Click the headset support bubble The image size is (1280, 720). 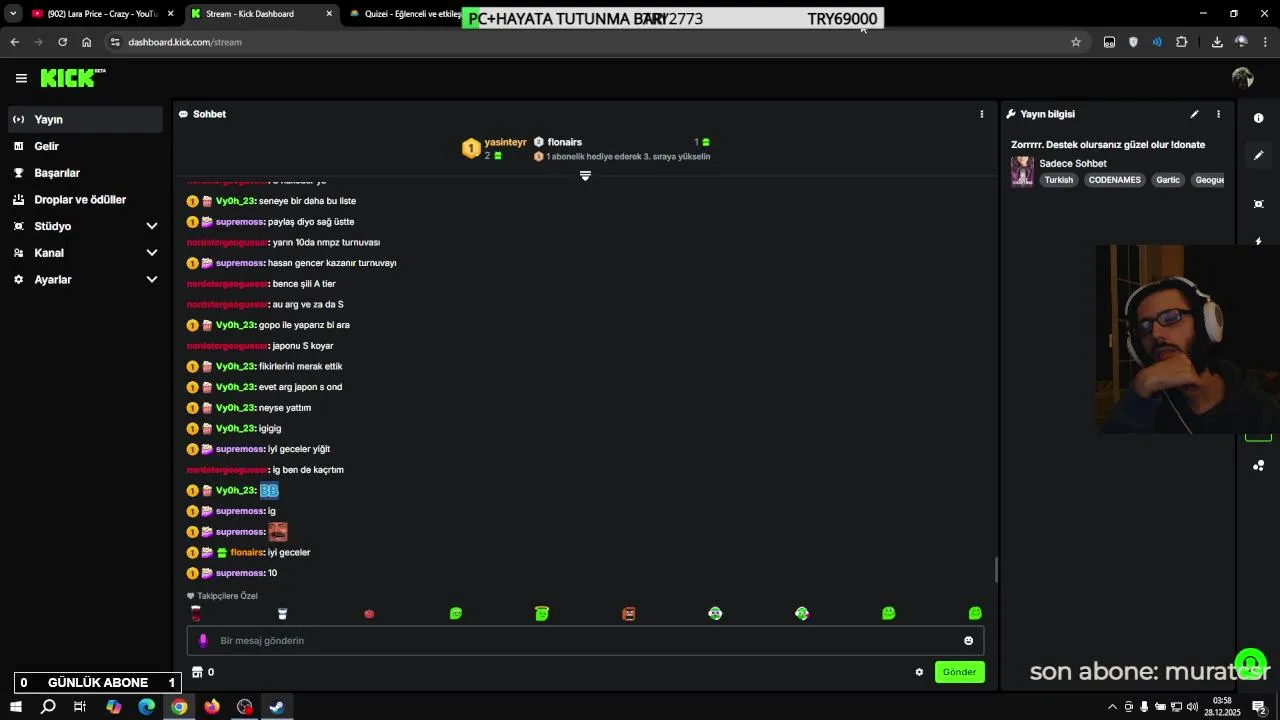1250,662
